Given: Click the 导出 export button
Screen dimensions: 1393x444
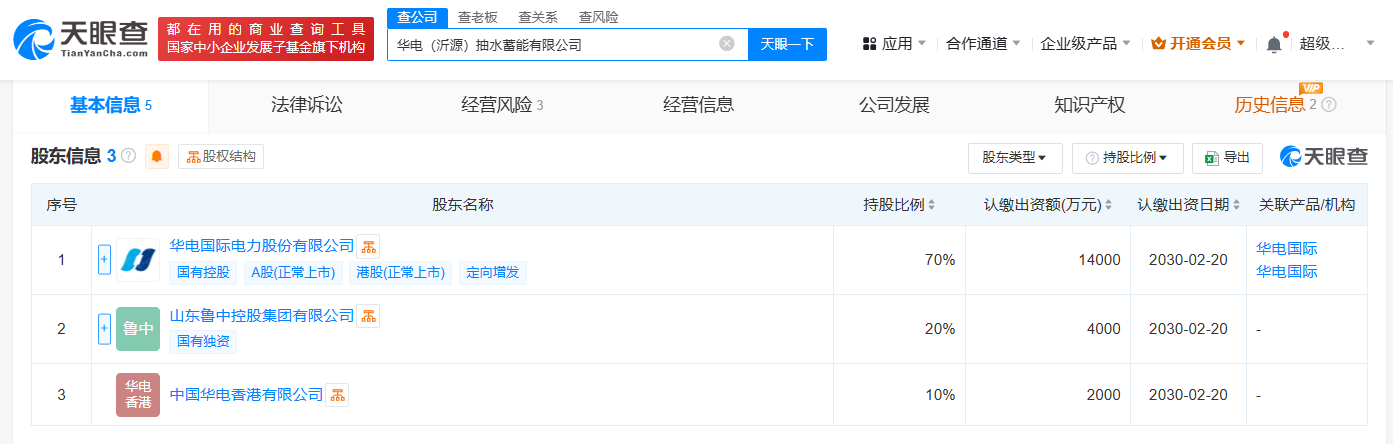Looking at the screenshot, I should tap(1227, 158).
